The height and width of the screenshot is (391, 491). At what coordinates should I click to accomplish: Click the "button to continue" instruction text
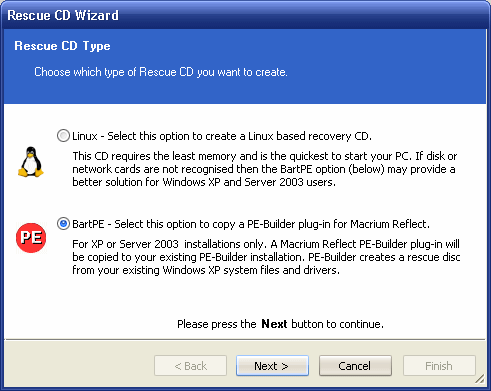(x=337, y=324)
